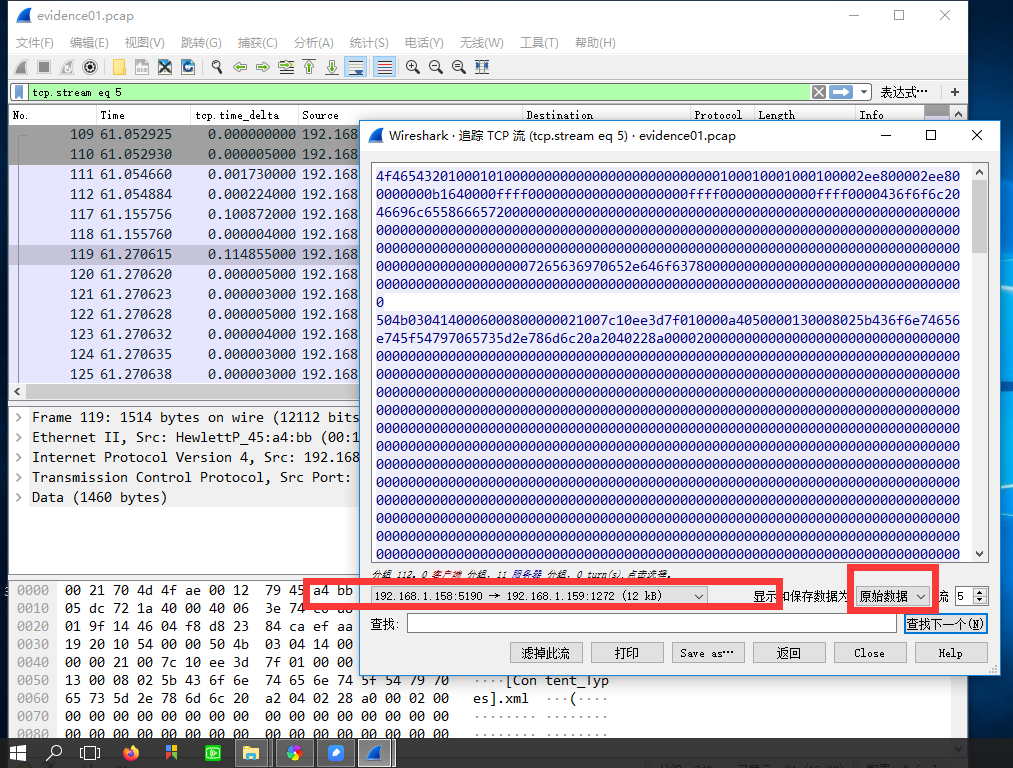The height and width of the screenshot is (768, 1013).
Task: Expand the Ethernet II tree row
Action: point(19,437)
